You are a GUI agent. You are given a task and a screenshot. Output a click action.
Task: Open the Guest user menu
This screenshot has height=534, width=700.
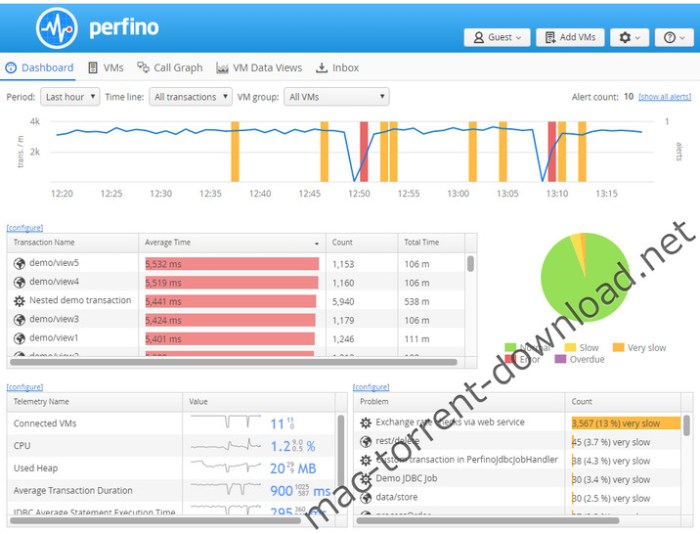pyautogui.click(x=497, y=38)
